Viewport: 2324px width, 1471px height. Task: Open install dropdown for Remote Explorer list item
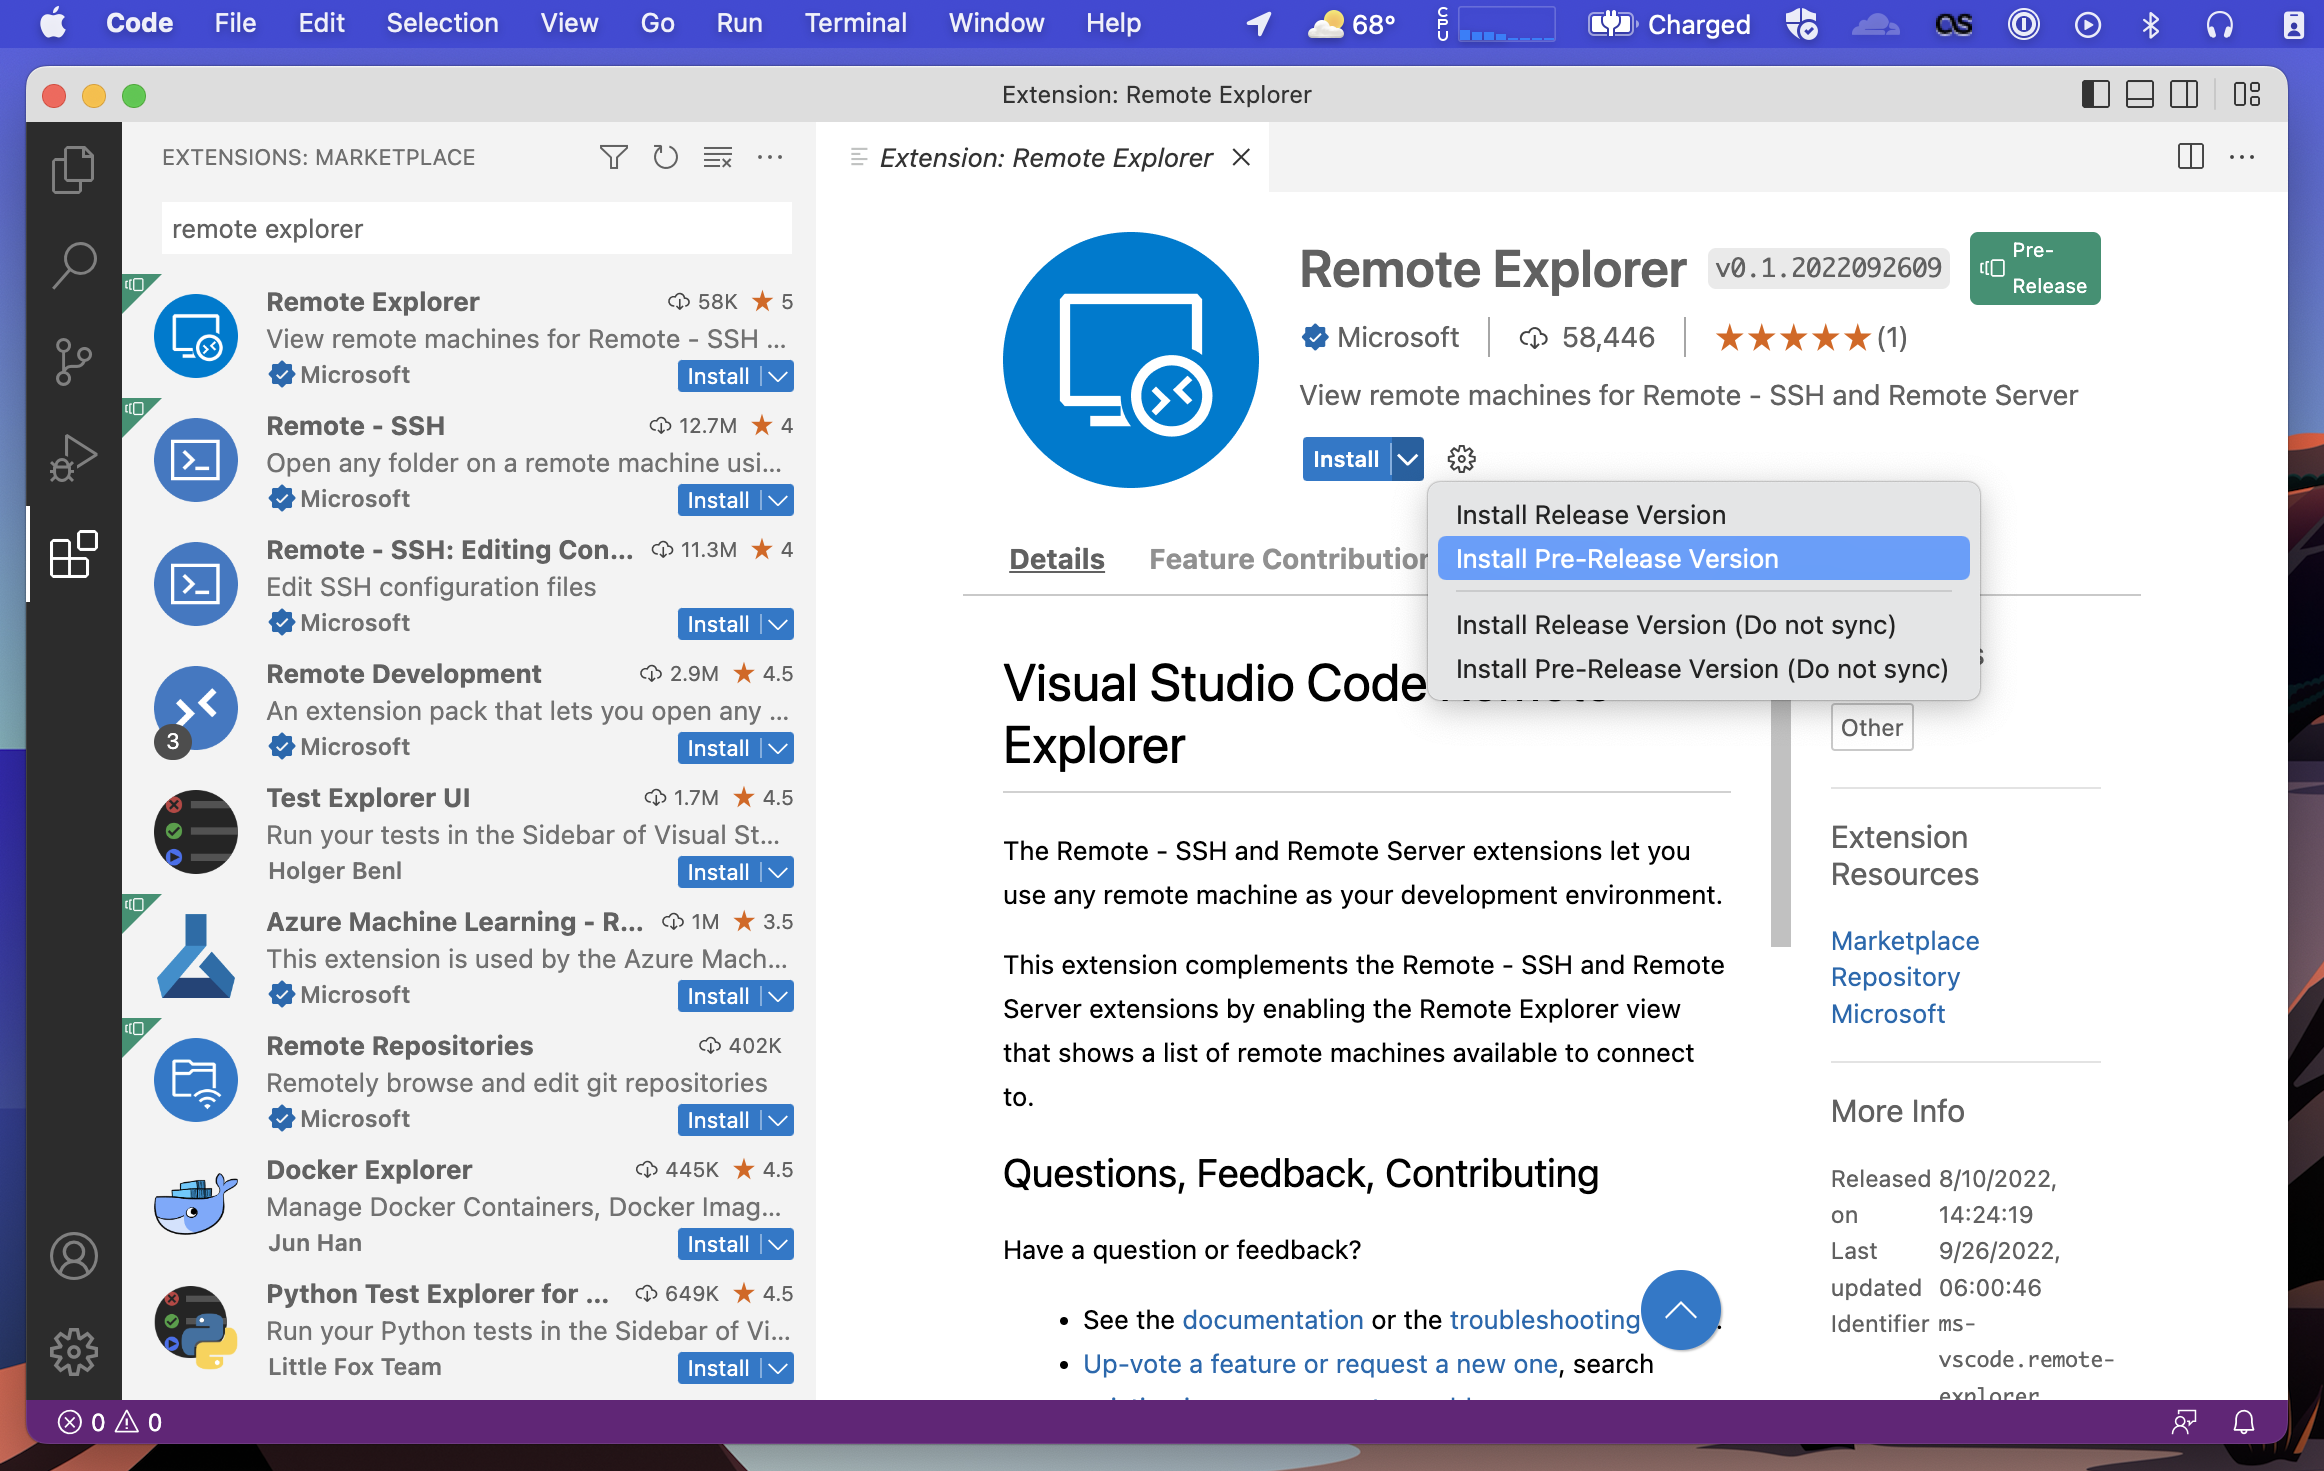coord(778,376)
